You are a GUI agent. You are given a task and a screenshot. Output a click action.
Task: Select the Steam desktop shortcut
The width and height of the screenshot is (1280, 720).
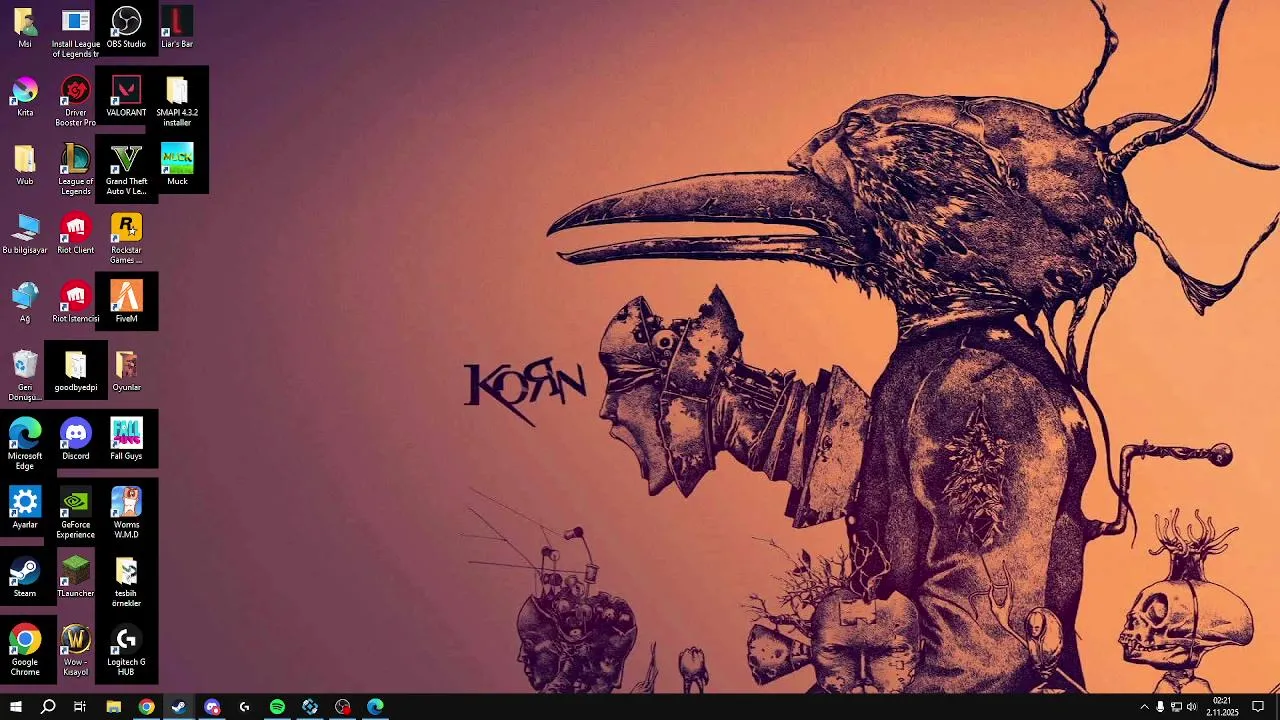tap(25, 578)
